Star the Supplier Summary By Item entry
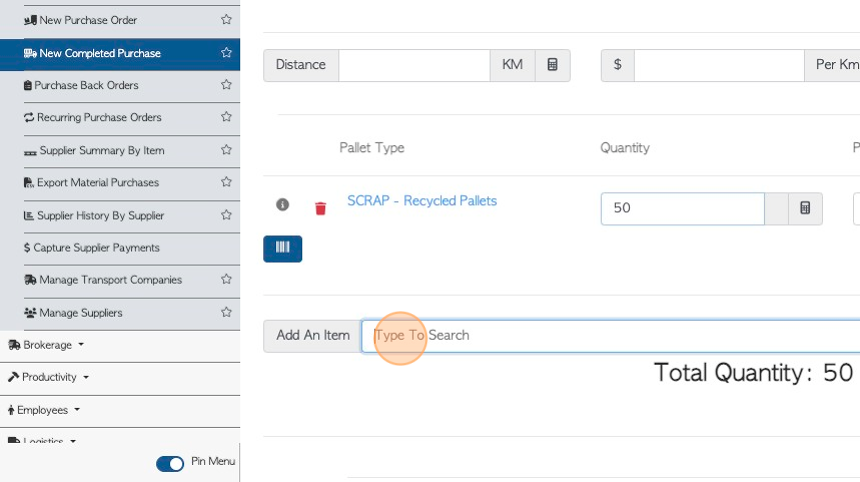860x482 pixels. point(226,150)
